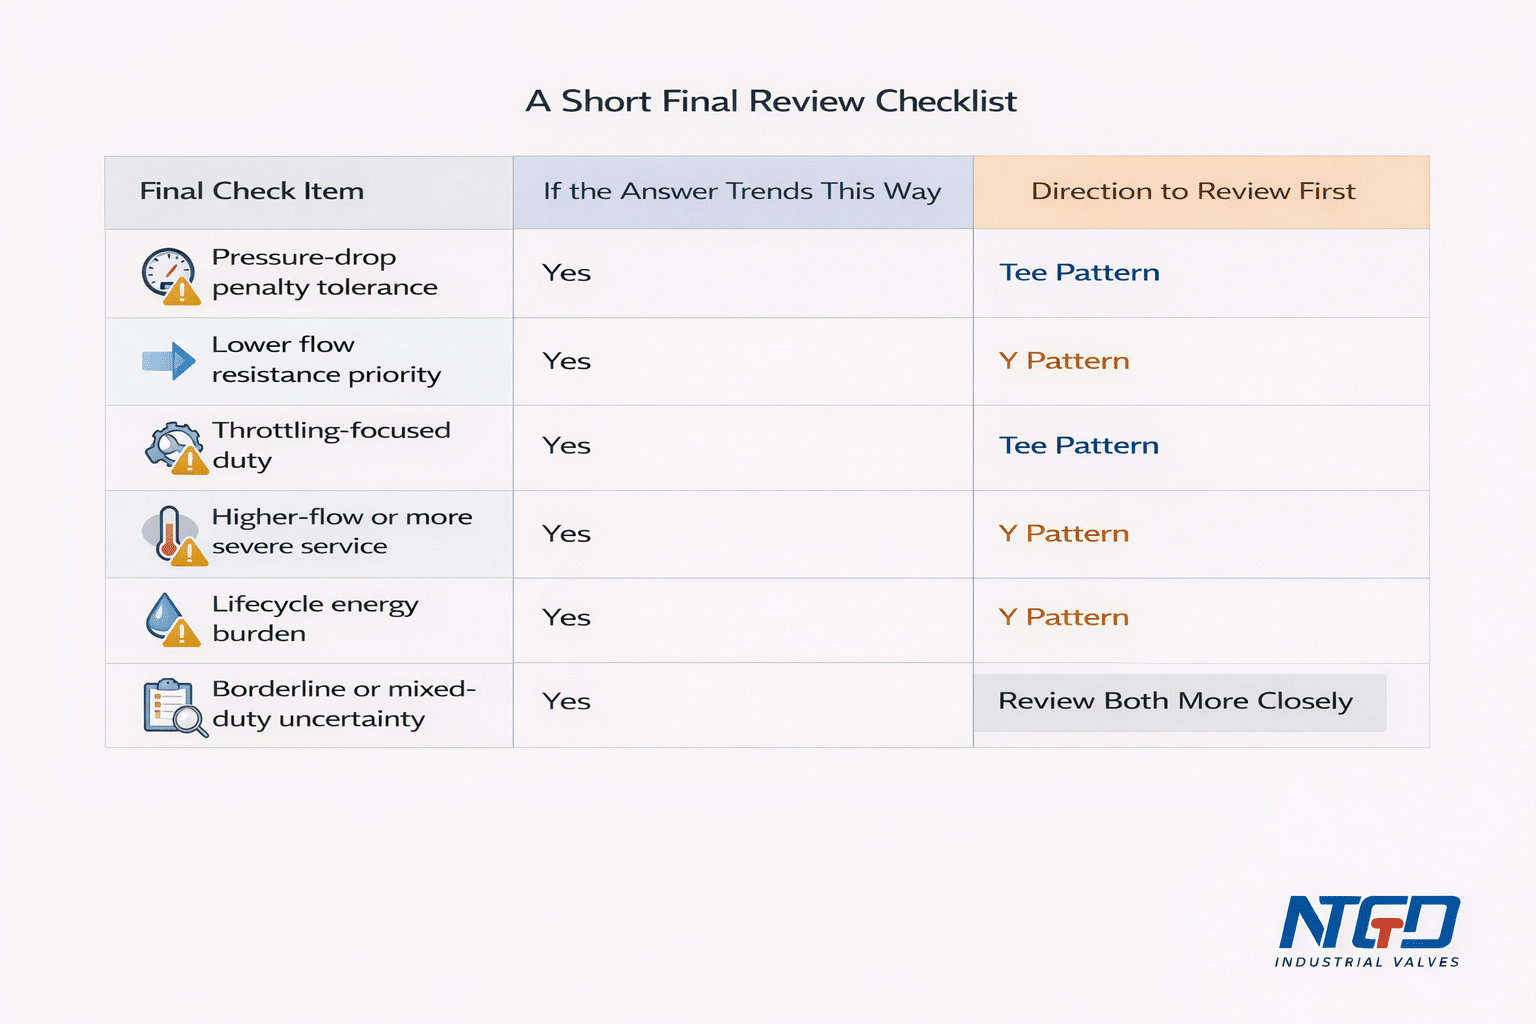Click the NTGD Industrial Valves logo

click(1368, 931)
